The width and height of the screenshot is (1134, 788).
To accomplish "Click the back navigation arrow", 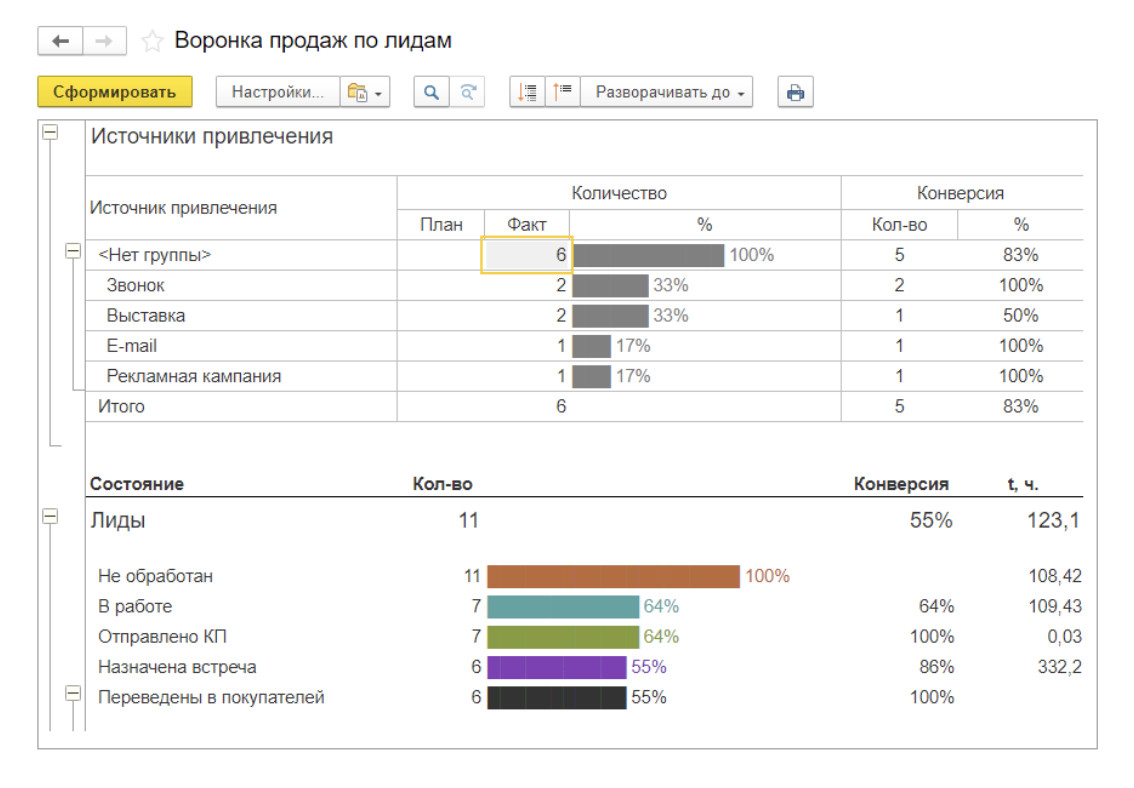I will tap(60, 41).
